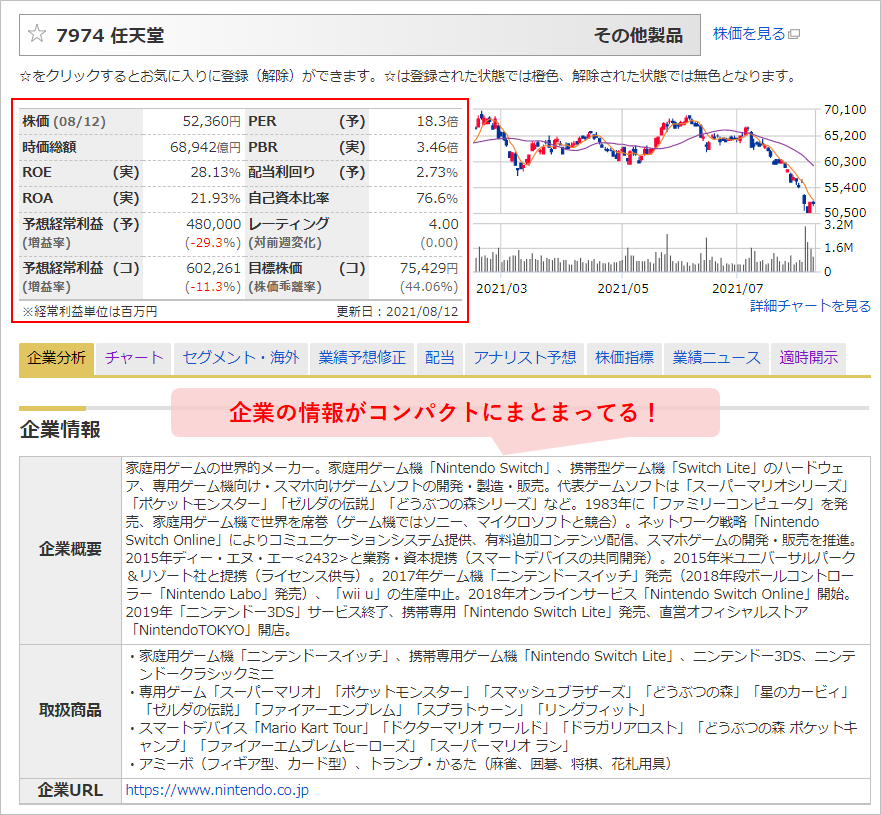This screenshot has width=881, height=815.
Task: Click the 企業URL row header
Action: [x=70, y=790]
